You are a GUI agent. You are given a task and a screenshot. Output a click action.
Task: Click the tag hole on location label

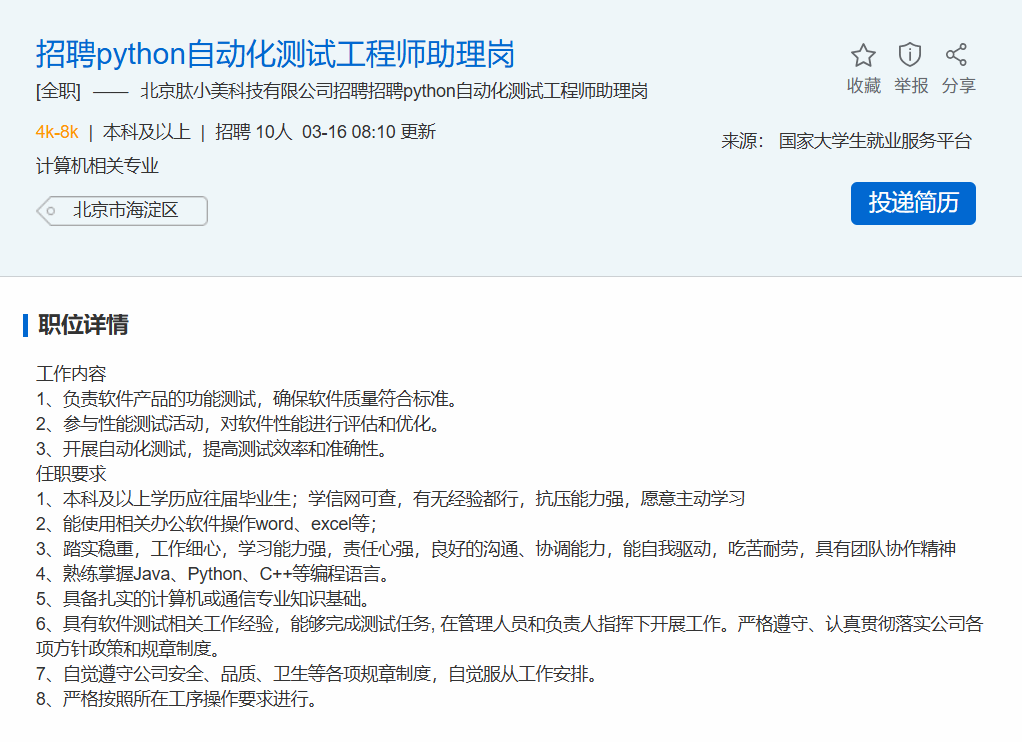[x=51, y=211]
